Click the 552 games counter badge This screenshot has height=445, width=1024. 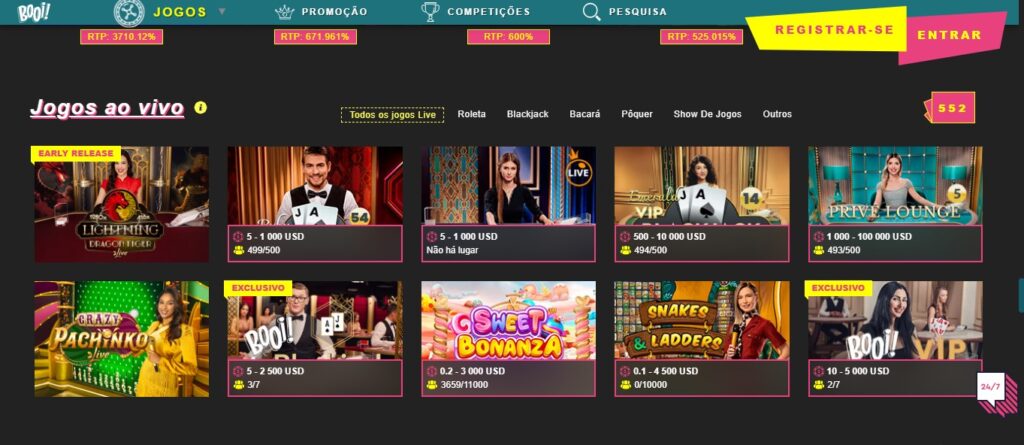(x=951, y=108)
